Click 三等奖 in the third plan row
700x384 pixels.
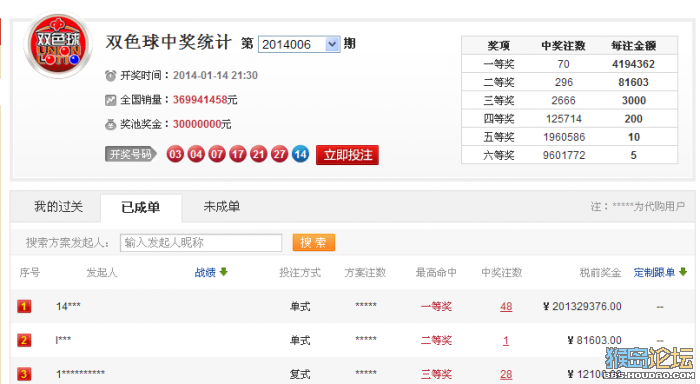(x=436, y=374)
